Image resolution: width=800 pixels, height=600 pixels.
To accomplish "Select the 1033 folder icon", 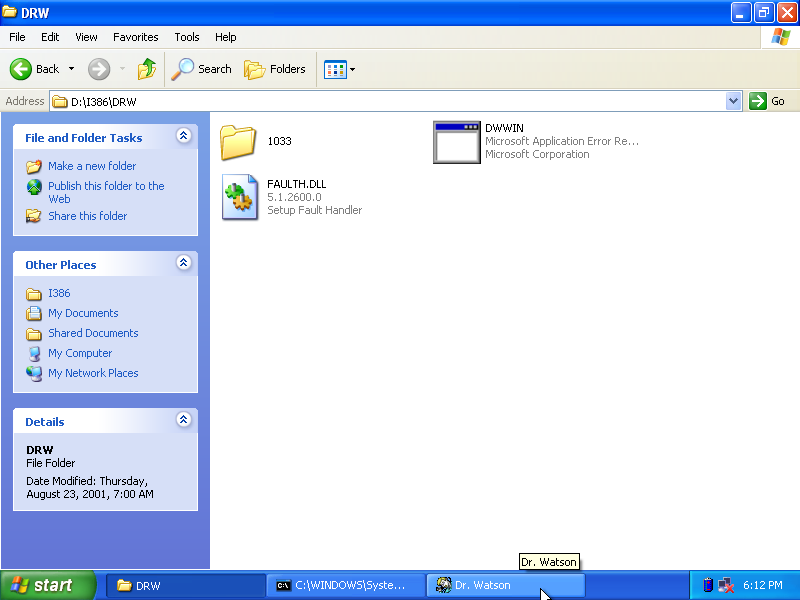I will [x=238, y=142].
